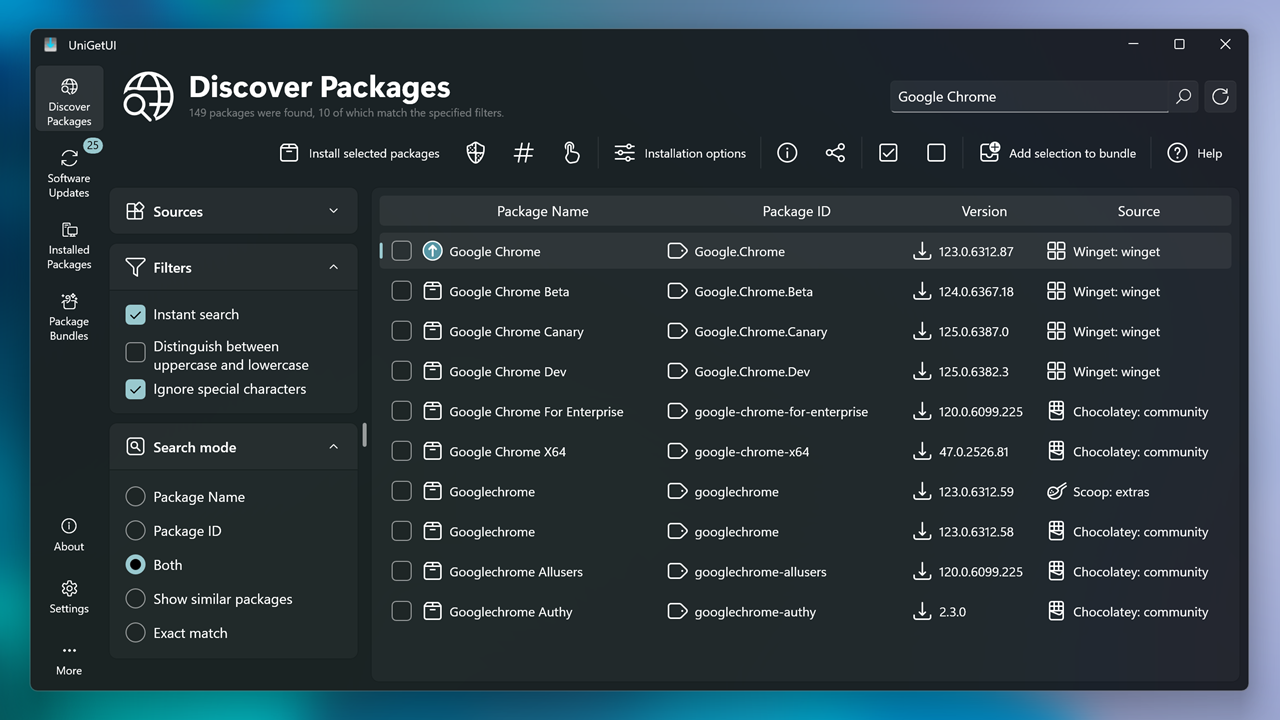Open Help

coord(1196,152)
